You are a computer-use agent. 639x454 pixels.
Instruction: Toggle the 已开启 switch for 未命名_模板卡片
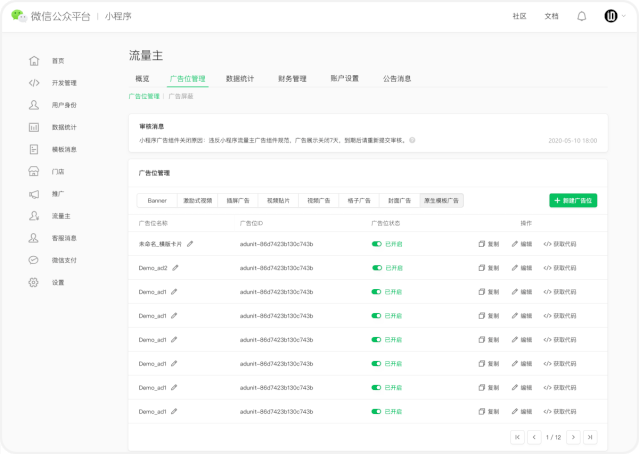point(377,244)
